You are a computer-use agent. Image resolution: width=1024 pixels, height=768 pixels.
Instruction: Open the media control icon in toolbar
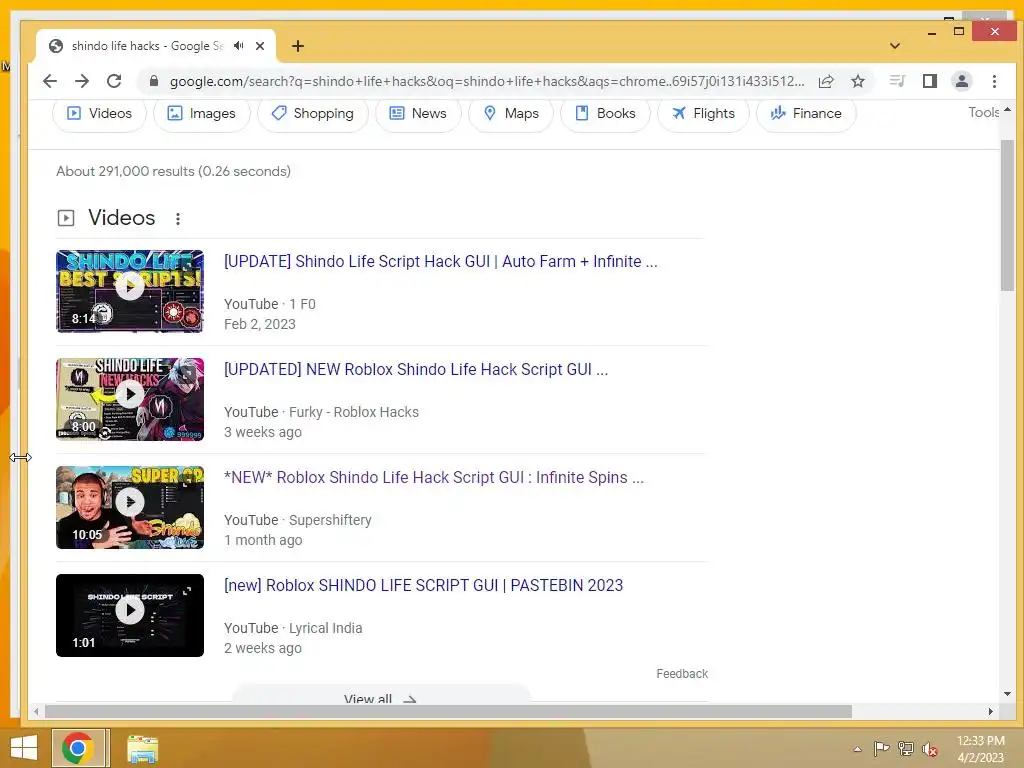click(x=897, y=81)
